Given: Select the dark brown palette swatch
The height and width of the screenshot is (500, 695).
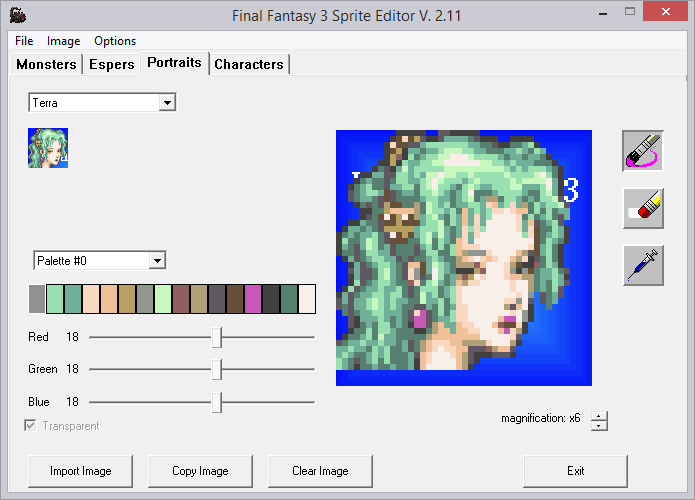Looking at the screenshot, I should pos(235,299).
